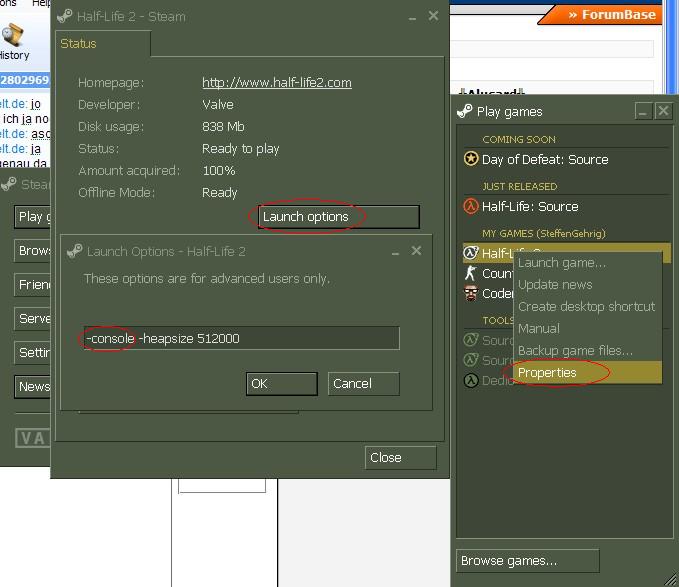Minimize the Half-Life 2 - Steam window
The image size is (679, 587).
pyautogui.click(x=412, y=17)
